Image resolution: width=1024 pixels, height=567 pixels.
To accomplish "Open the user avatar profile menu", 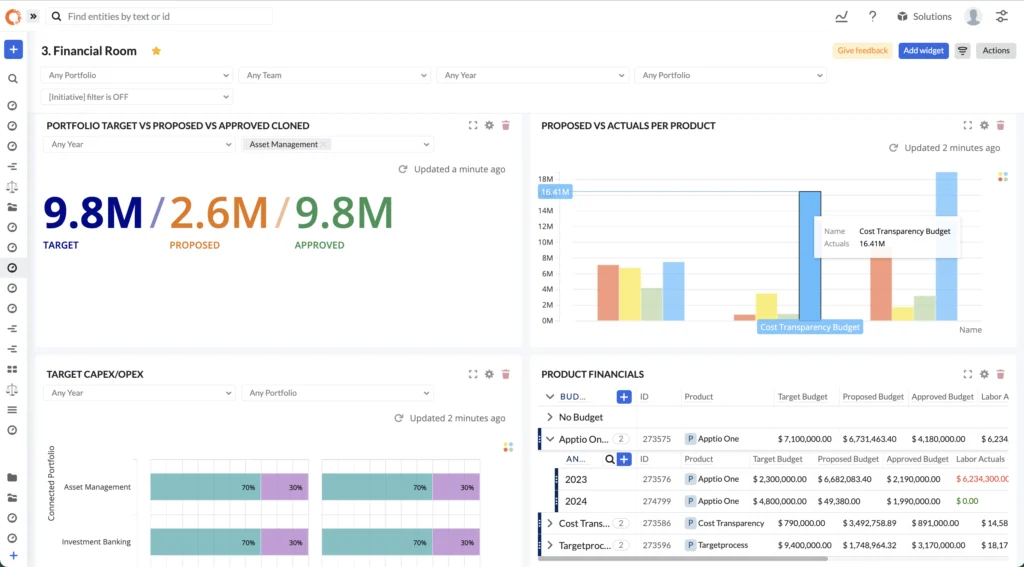I will coord(972,17).
